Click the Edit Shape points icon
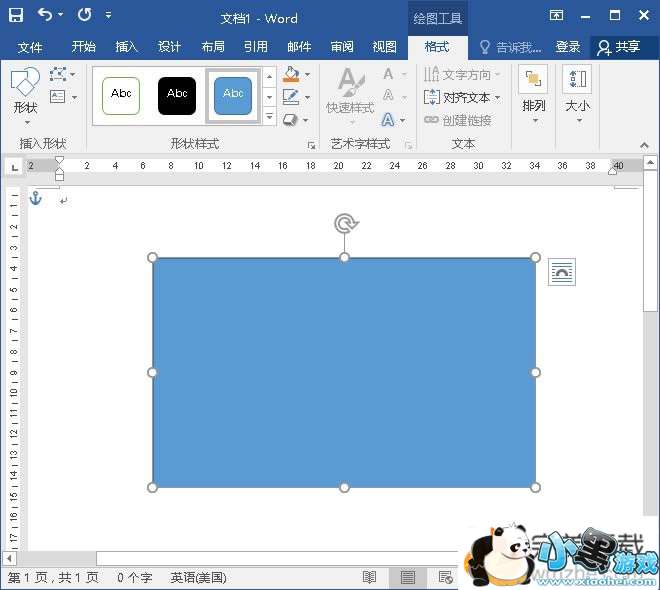This screenshot has height=590, width=660. click(x=59, y=75)
